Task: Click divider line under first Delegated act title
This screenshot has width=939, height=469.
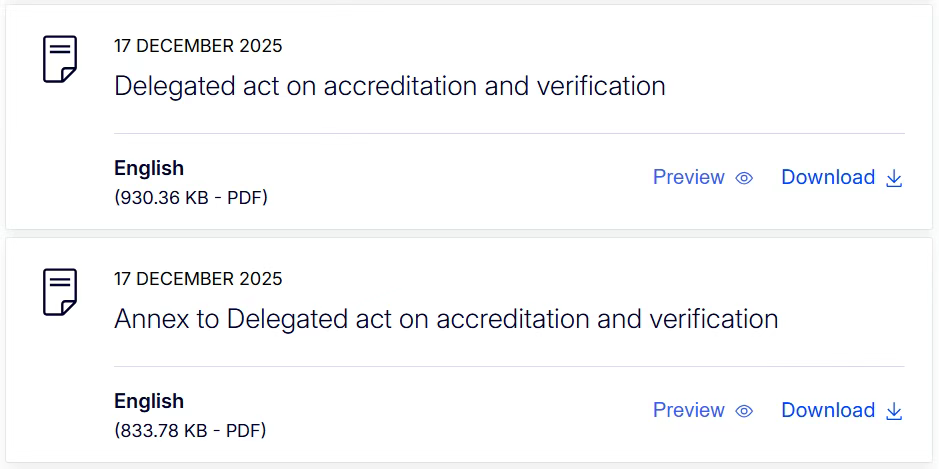Action: (x=509, y=133)
